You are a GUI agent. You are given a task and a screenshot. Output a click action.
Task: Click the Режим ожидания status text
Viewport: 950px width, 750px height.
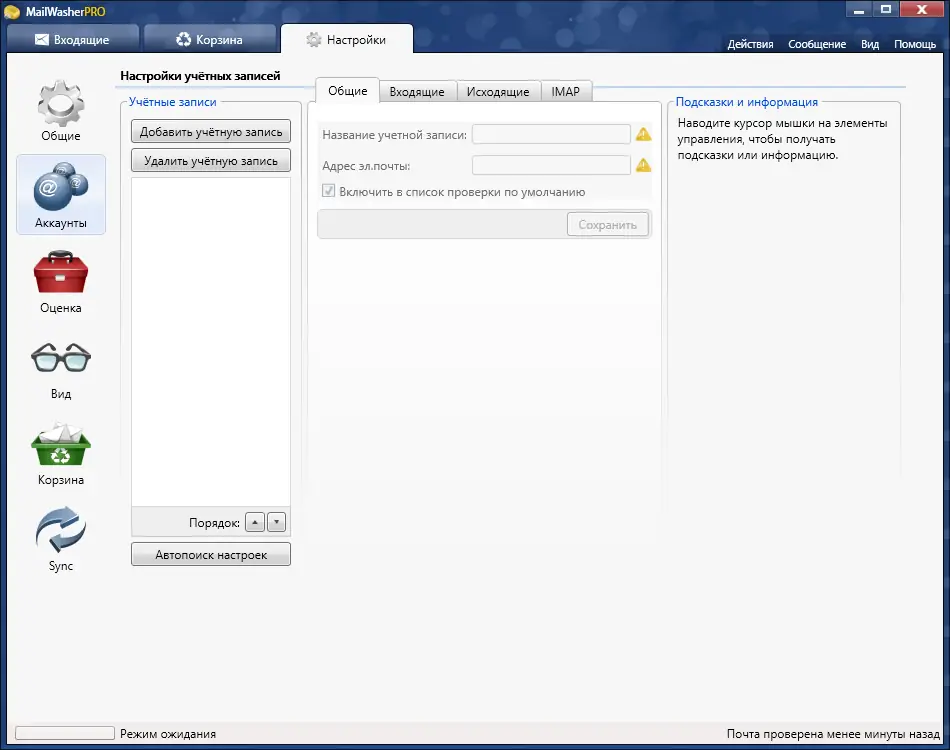168,734
